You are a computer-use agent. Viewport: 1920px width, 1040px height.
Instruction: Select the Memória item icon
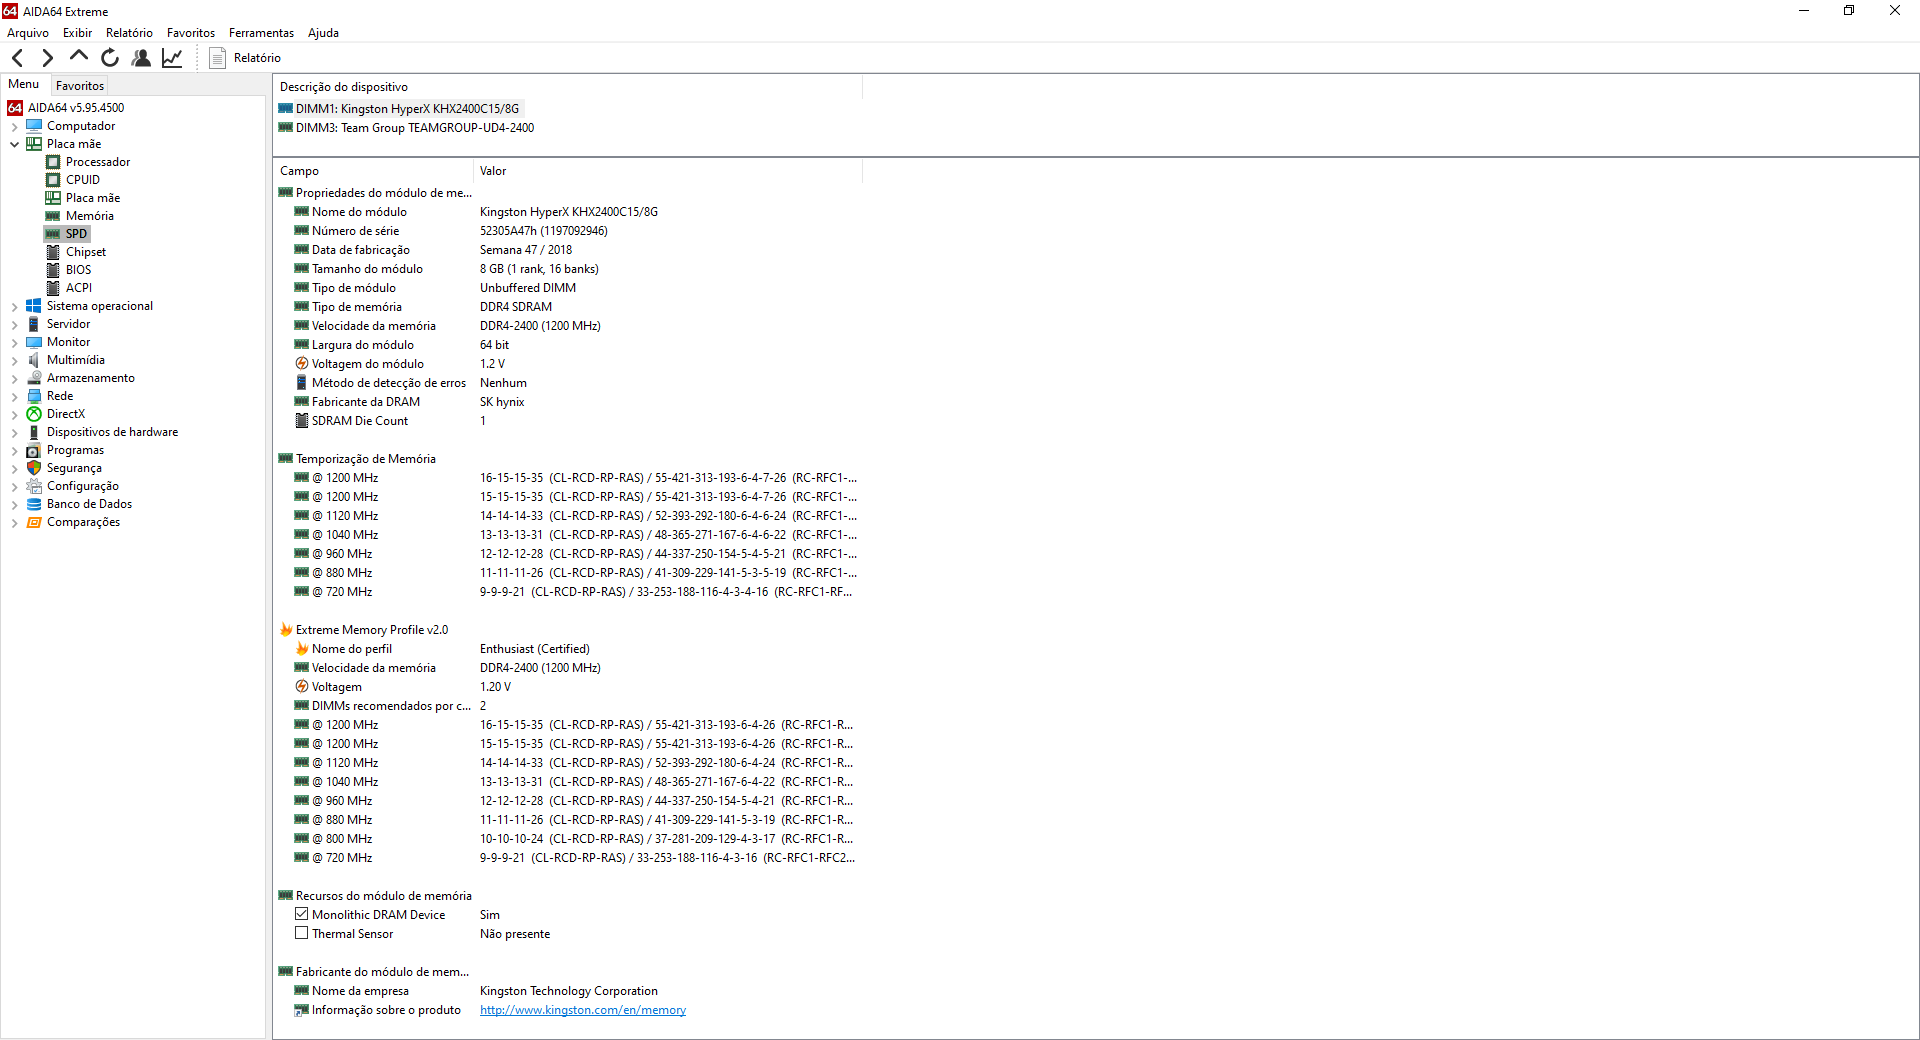click(x=53, y=216)
